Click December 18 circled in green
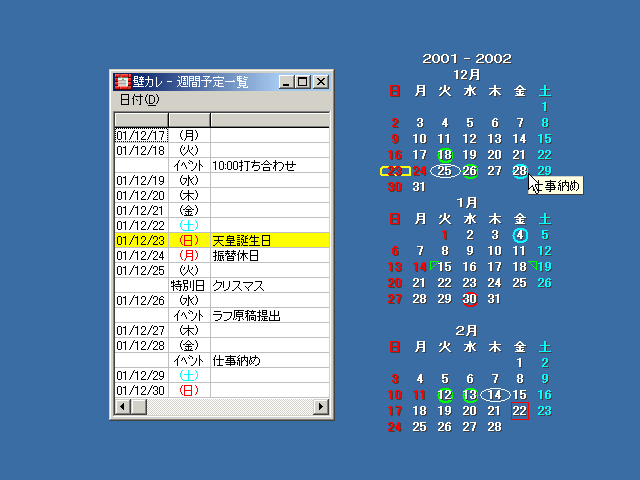Viewport: 640px width, 480px height. (445, 155)
